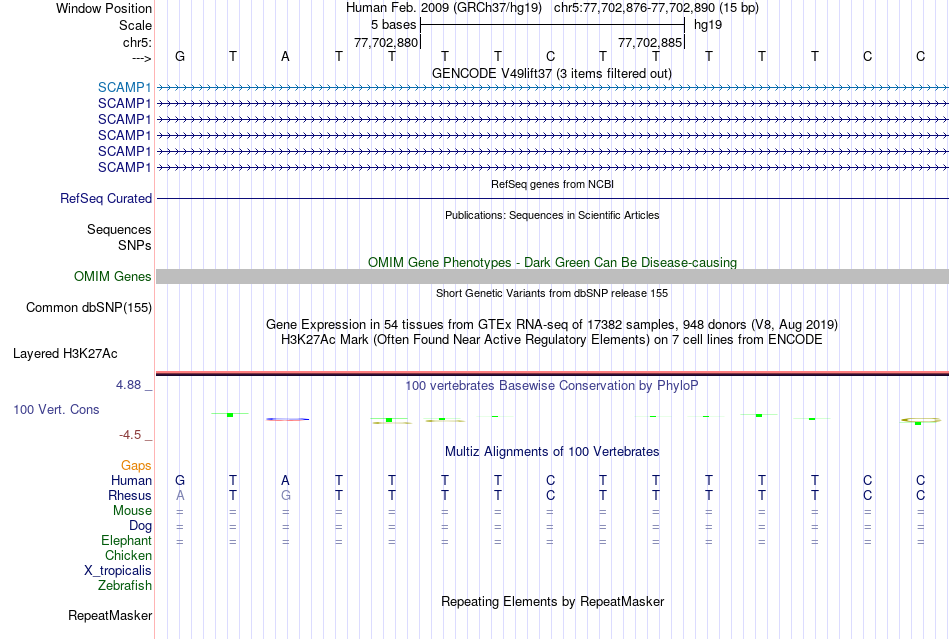
Task: Click the gray OMIM Genes bar
Action: (552, 276)
